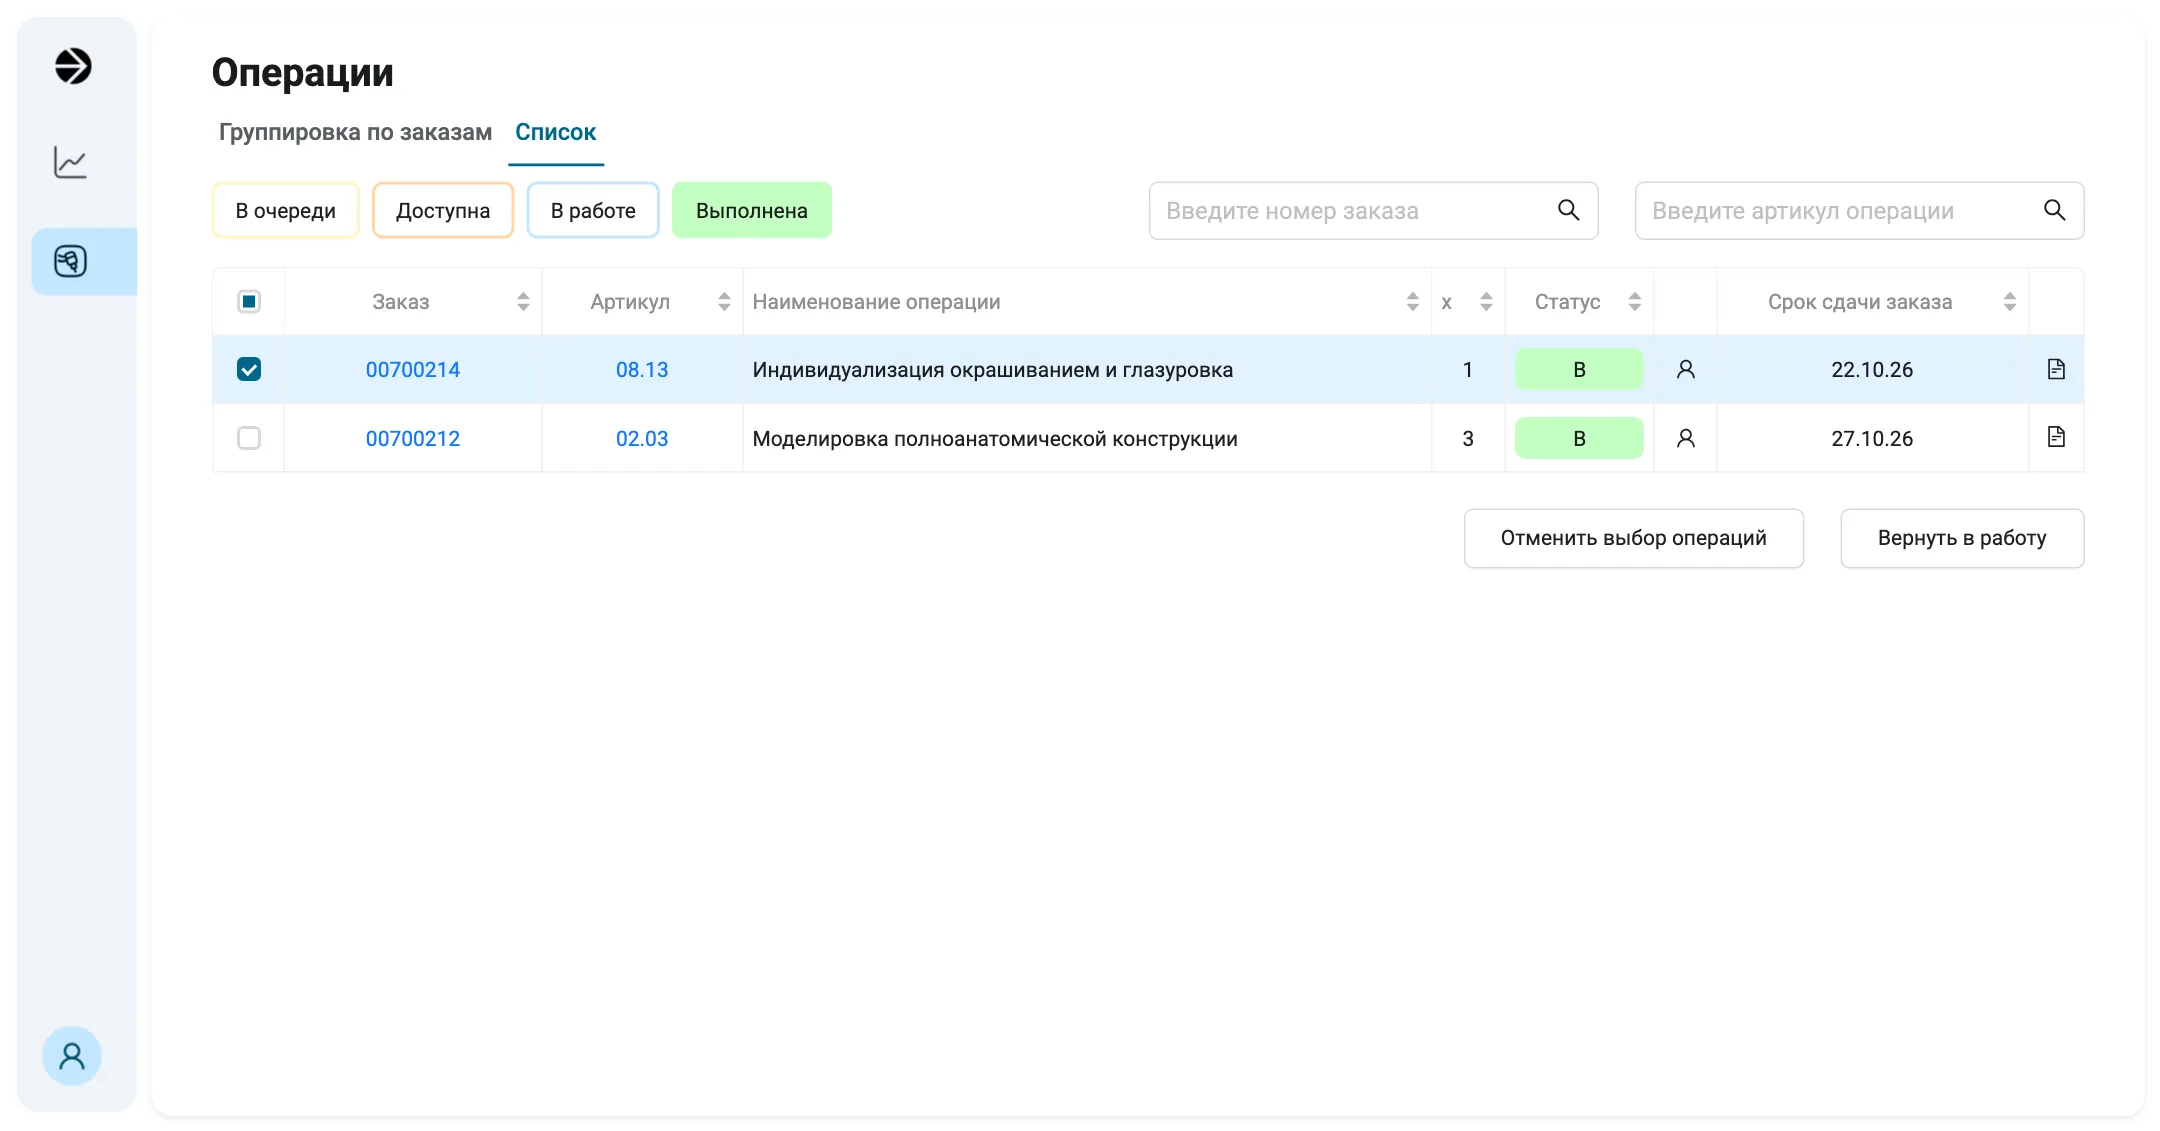Sort table by Заказ column arrows
The image size is (2160, 1131).
(523, 302)
